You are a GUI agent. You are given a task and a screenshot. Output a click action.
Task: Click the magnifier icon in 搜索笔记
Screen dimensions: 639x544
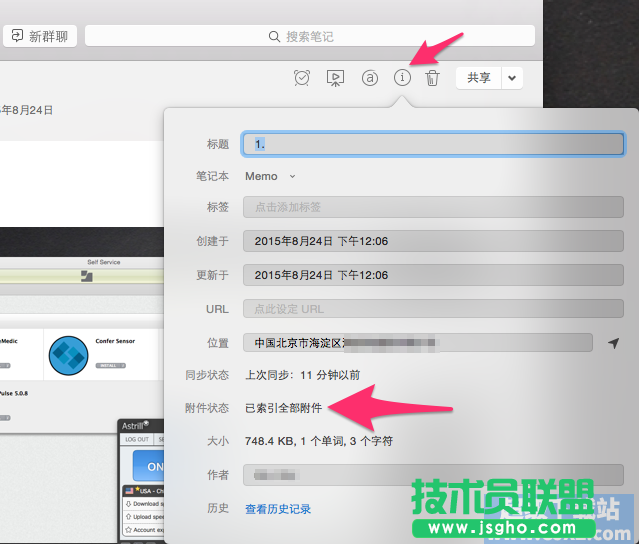point(275,36)
